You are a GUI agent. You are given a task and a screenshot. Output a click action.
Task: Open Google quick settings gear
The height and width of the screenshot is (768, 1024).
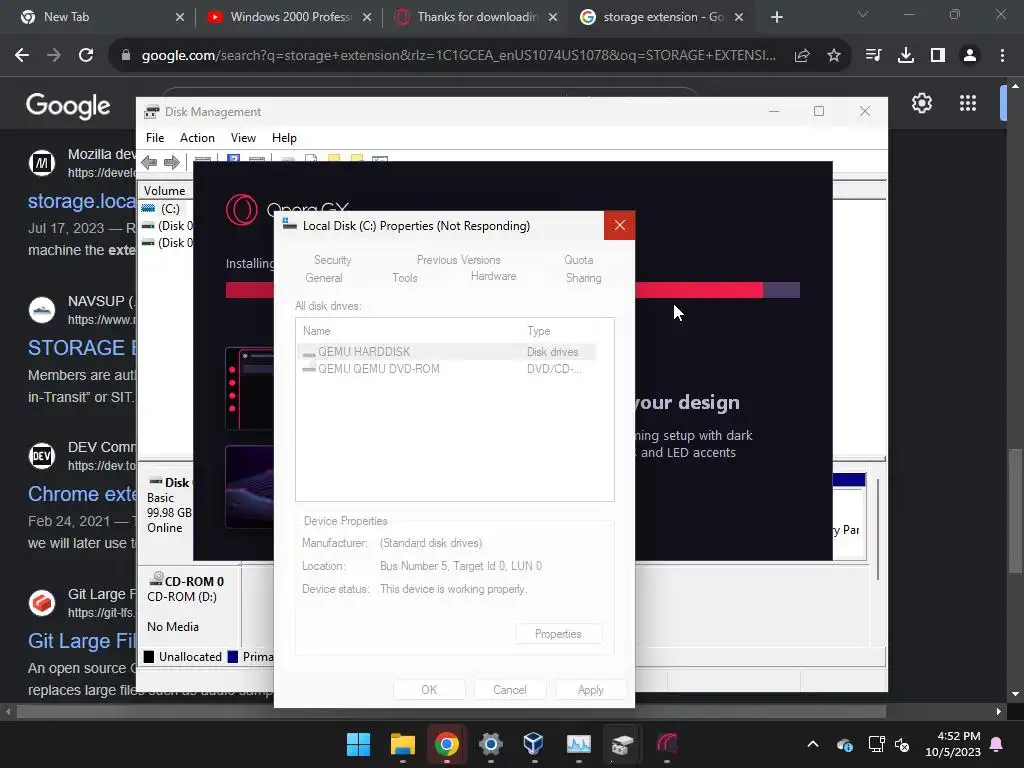pos(921,103)
